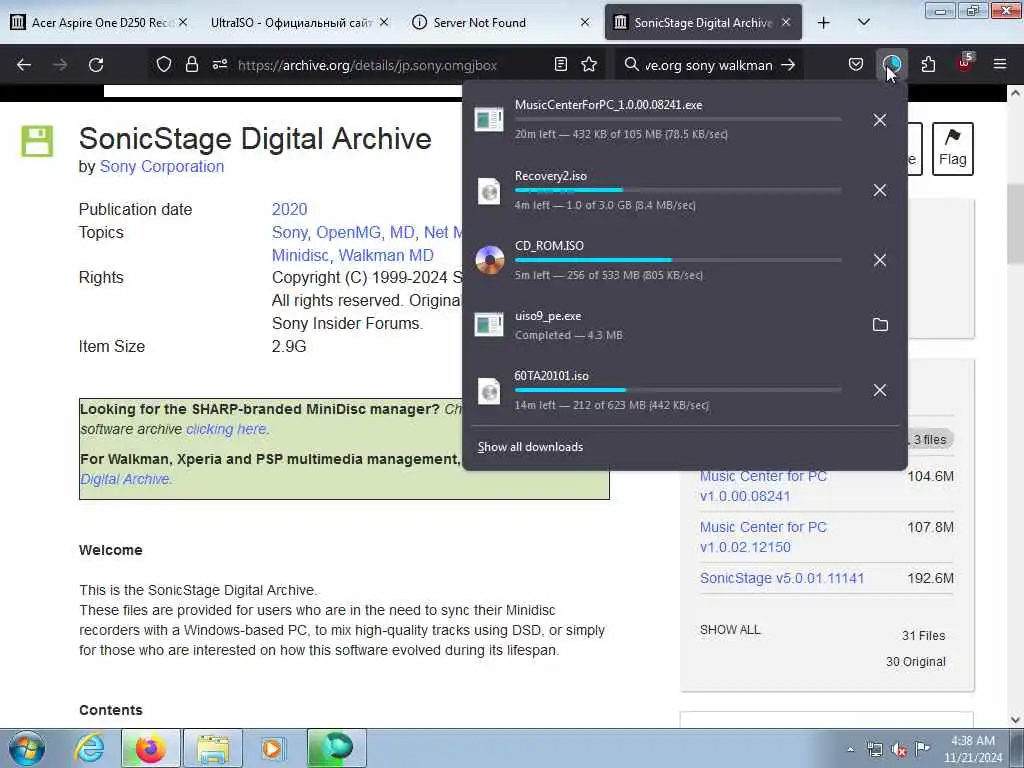This screenshot has height=768, width=1024.
Task: Click the search magnifier icon
Action: tap(631, 65)
